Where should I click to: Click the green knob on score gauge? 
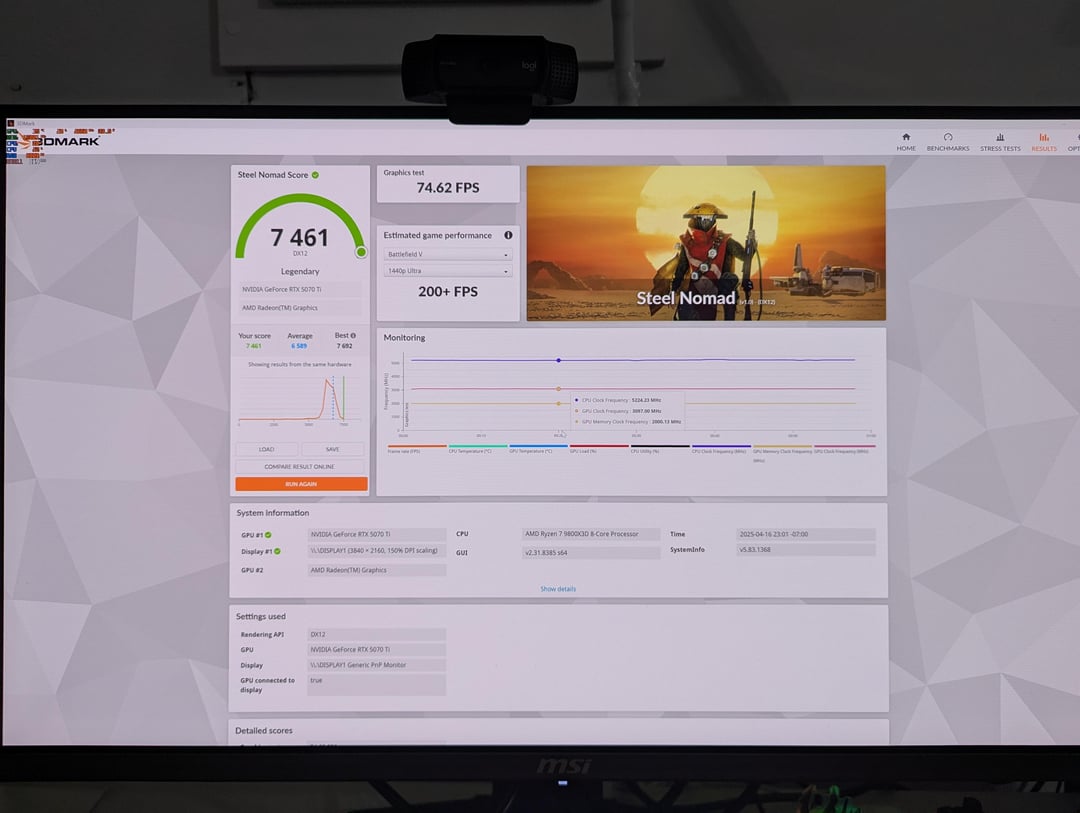click(x=361, y=252)
